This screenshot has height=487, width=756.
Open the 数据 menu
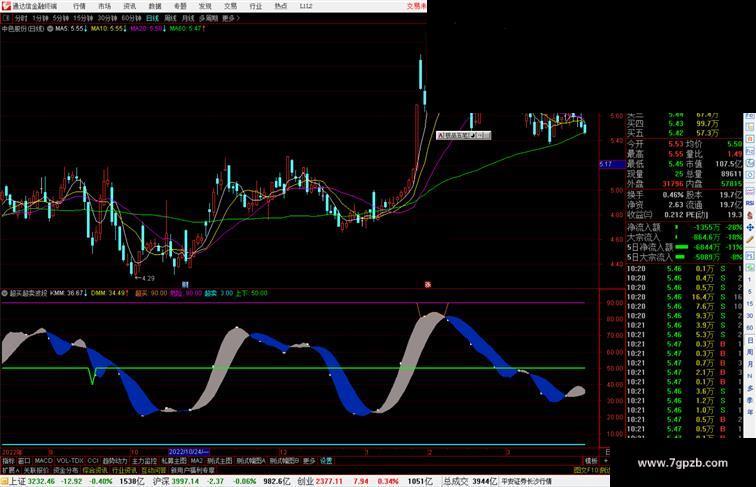[155, 6]
